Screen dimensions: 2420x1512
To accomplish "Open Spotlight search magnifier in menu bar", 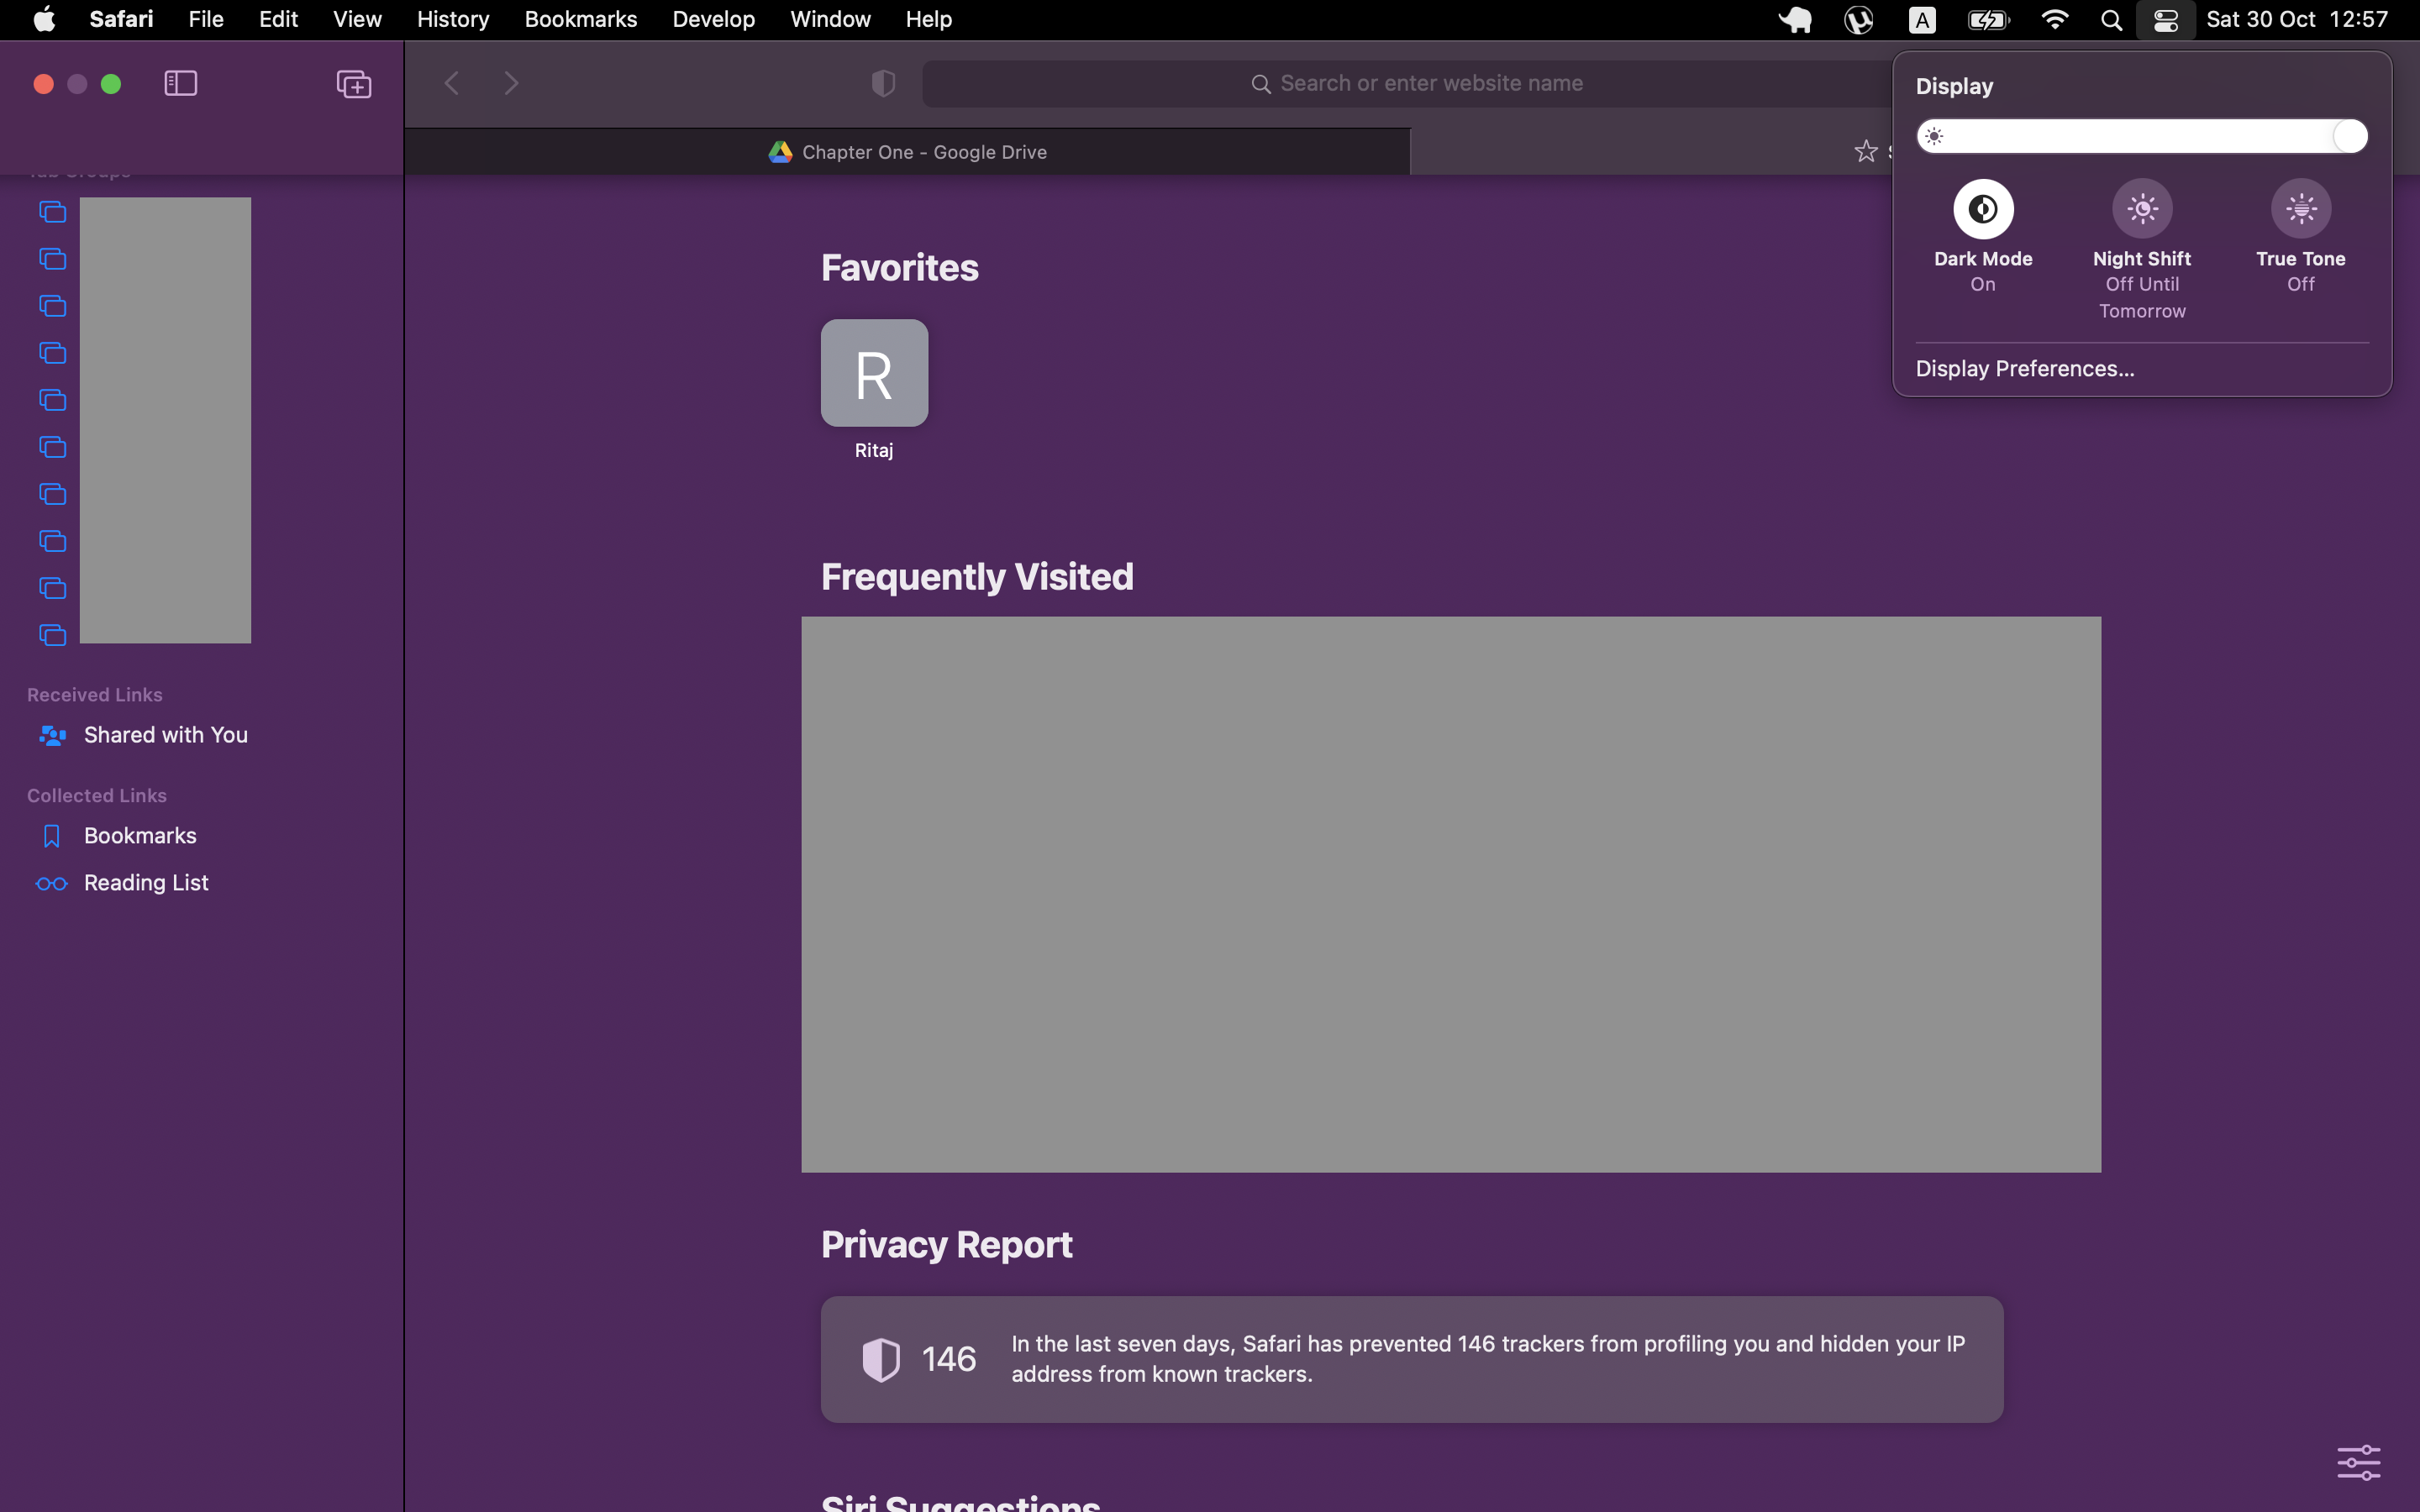I will 2111,20.
